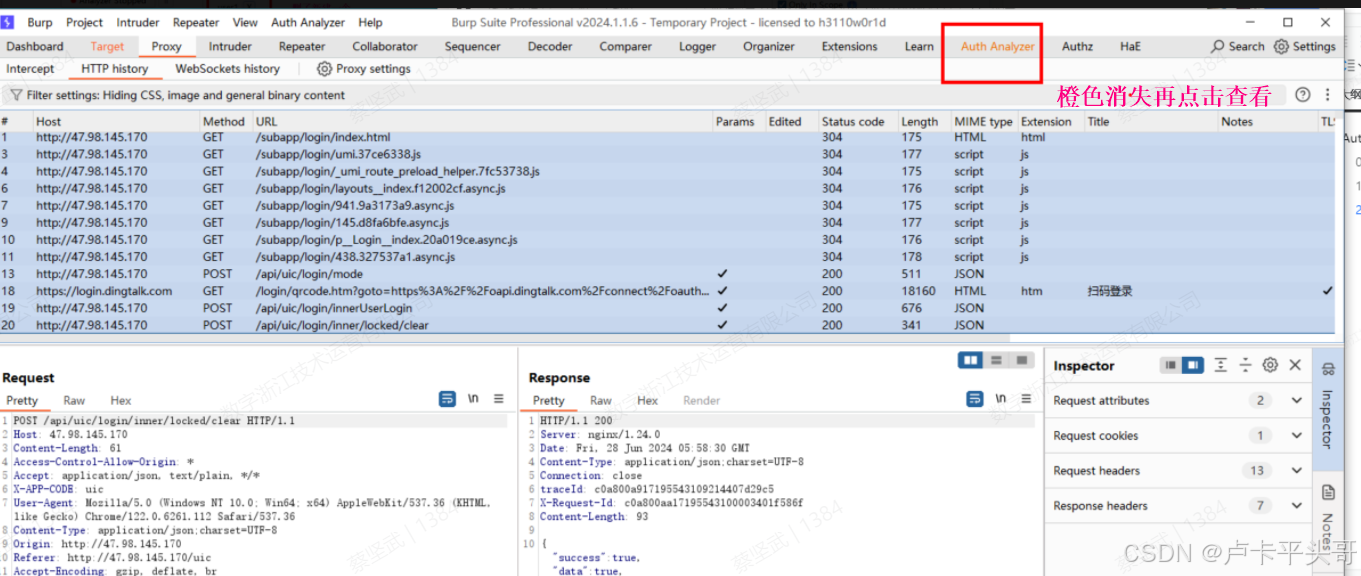The height and width of the screenshot is (576, 1361).
Task: Open the Request editor hamburger menu icon
Action: click(499, 398)
